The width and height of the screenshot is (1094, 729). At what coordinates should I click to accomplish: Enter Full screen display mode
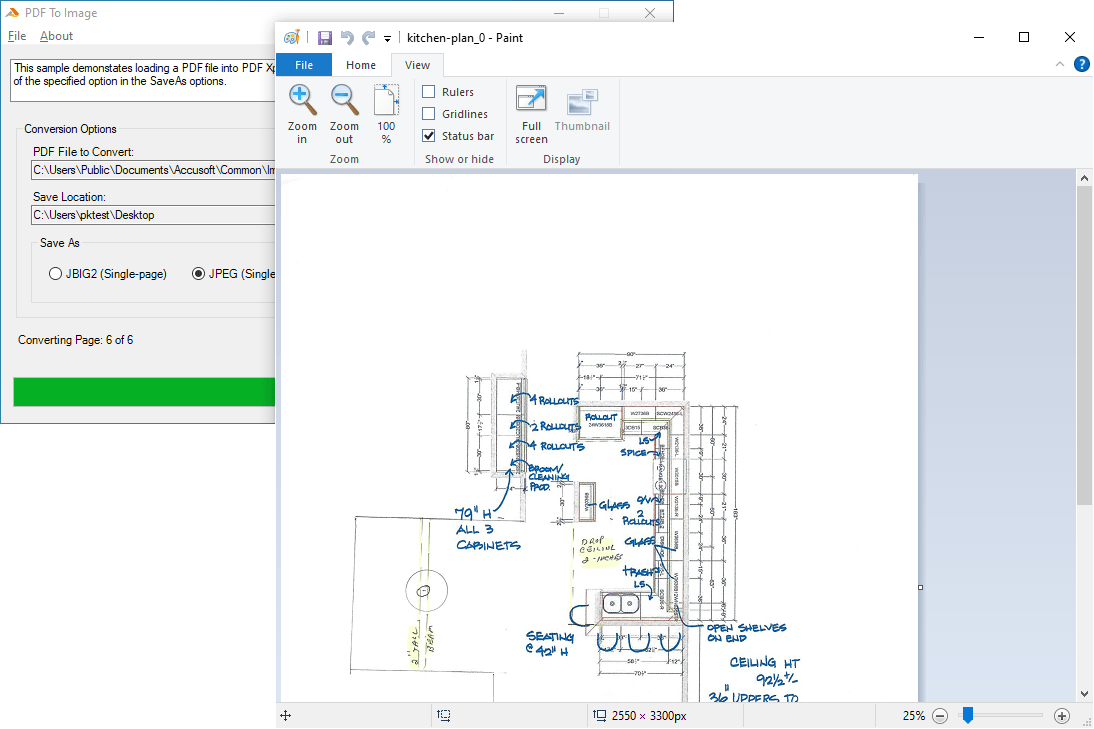pyautogui.click(x=531, y=112)
